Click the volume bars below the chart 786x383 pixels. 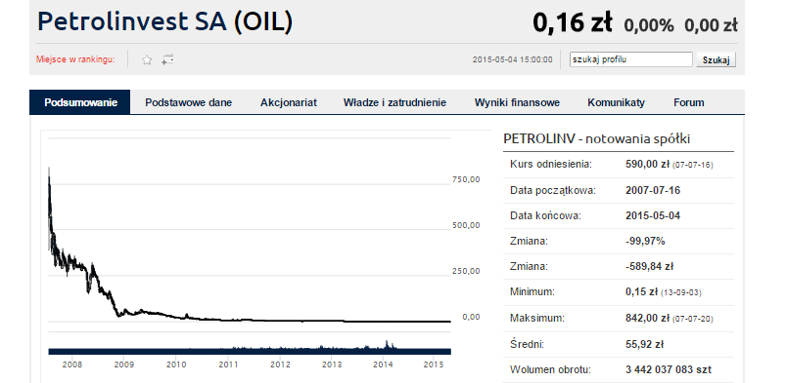click(250, 349)
